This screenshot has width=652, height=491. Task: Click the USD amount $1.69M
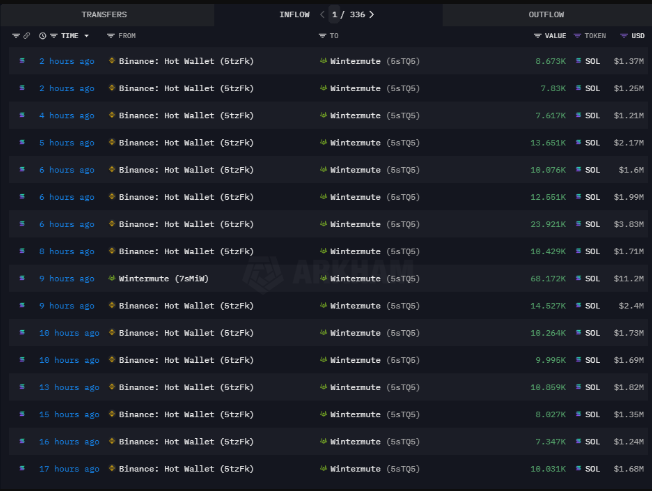[x=629, y=360]
